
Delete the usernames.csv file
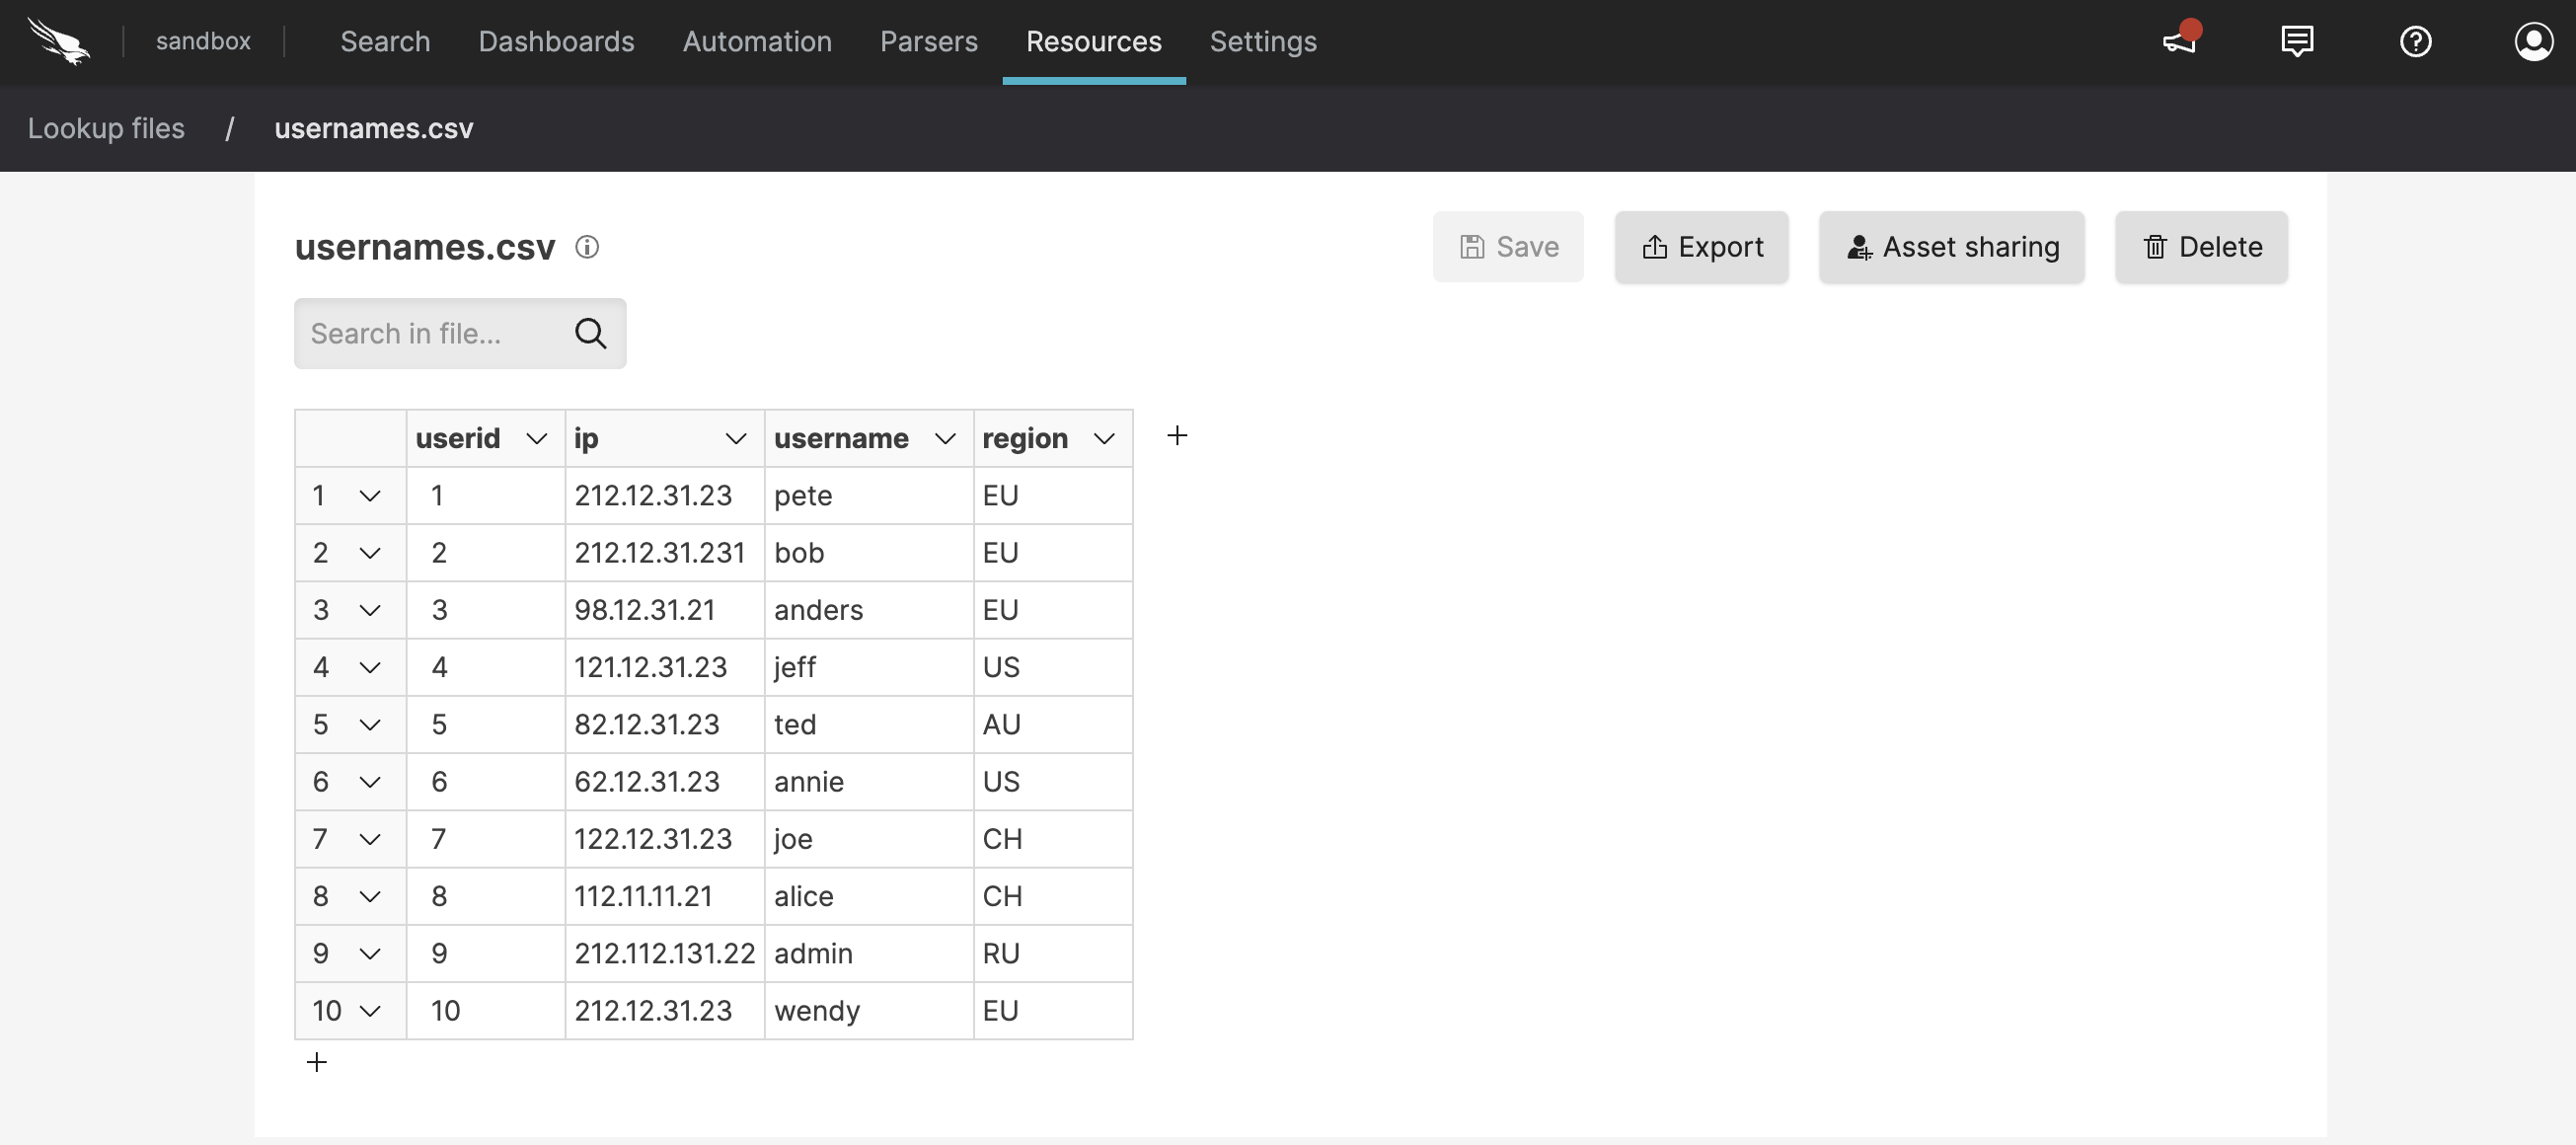[2200, 247]
